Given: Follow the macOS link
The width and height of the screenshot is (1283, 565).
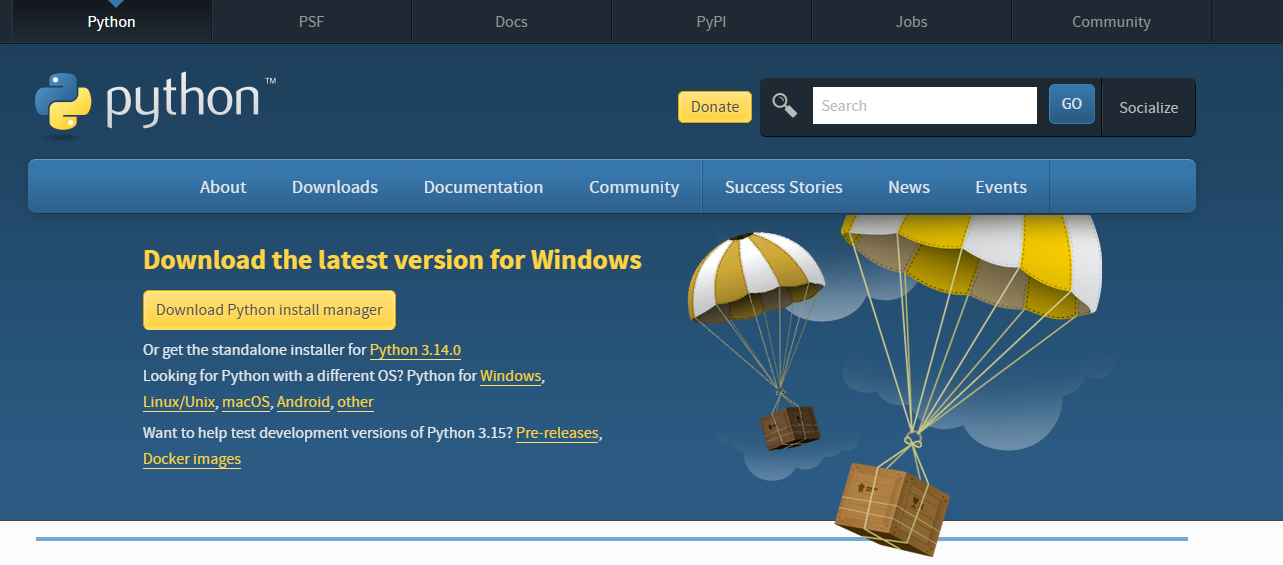Looking at the screenshot, I should [x=246, y=402].
